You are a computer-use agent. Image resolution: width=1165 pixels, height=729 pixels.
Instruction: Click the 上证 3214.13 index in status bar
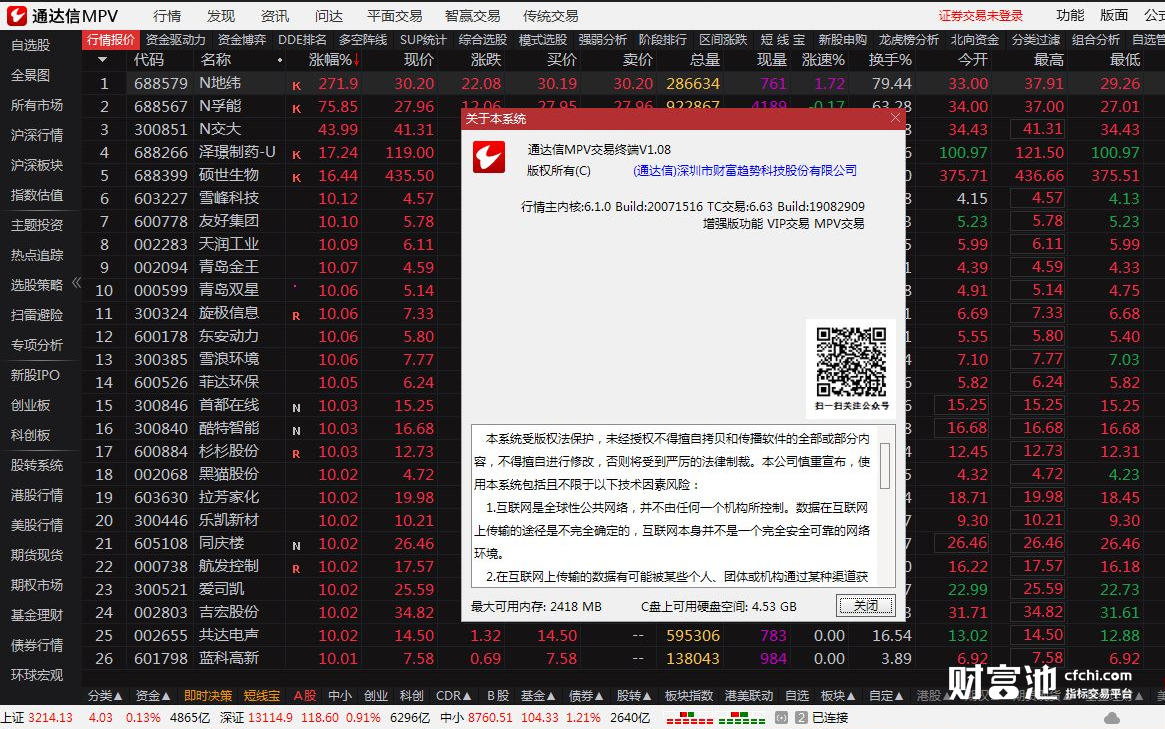36,718
